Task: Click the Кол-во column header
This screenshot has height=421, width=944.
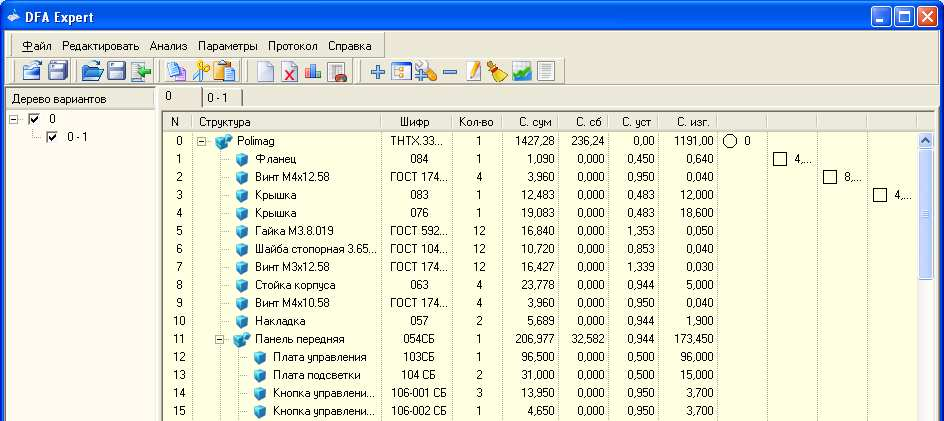Action: click(476, 122)
